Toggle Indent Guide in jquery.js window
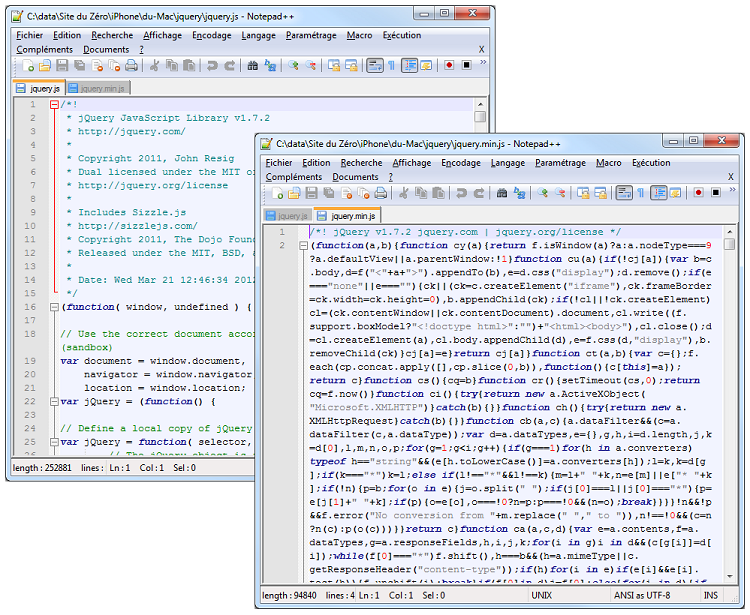This screenshot has width=750, height=615. tap(409, 66)
